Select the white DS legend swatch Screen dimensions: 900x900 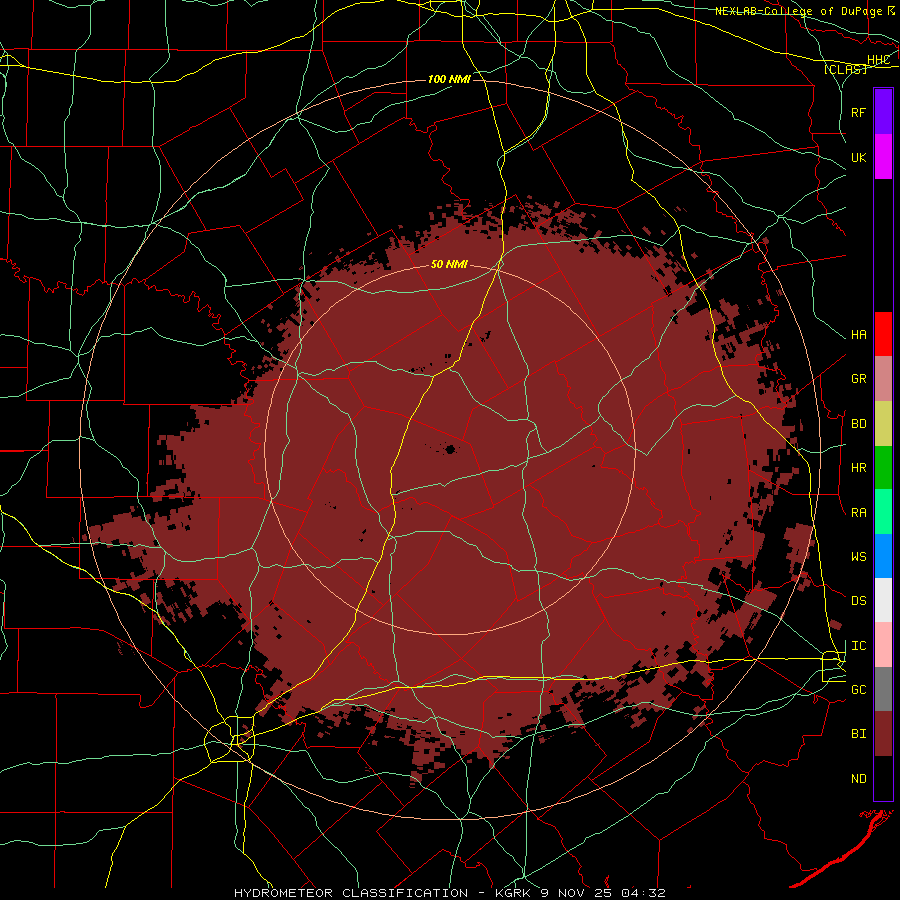(883, 600)
